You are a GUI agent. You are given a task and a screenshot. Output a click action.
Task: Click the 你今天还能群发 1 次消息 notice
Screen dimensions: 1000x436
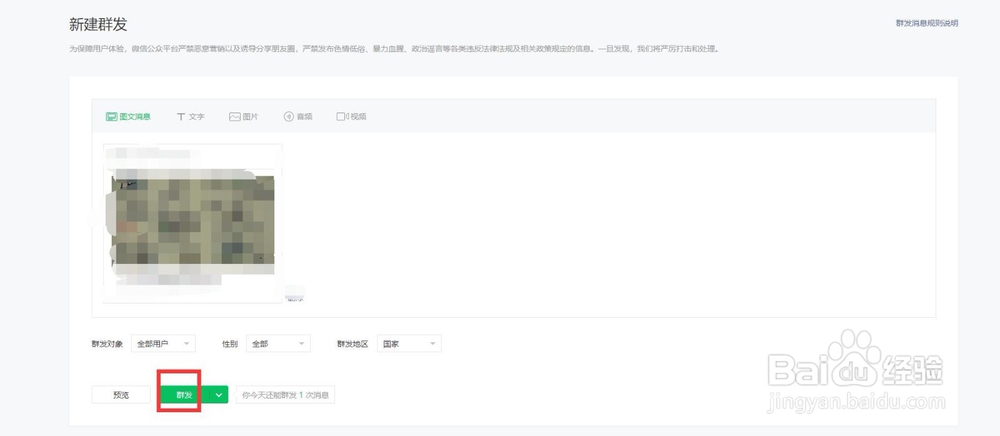click(x=285, y=395)
